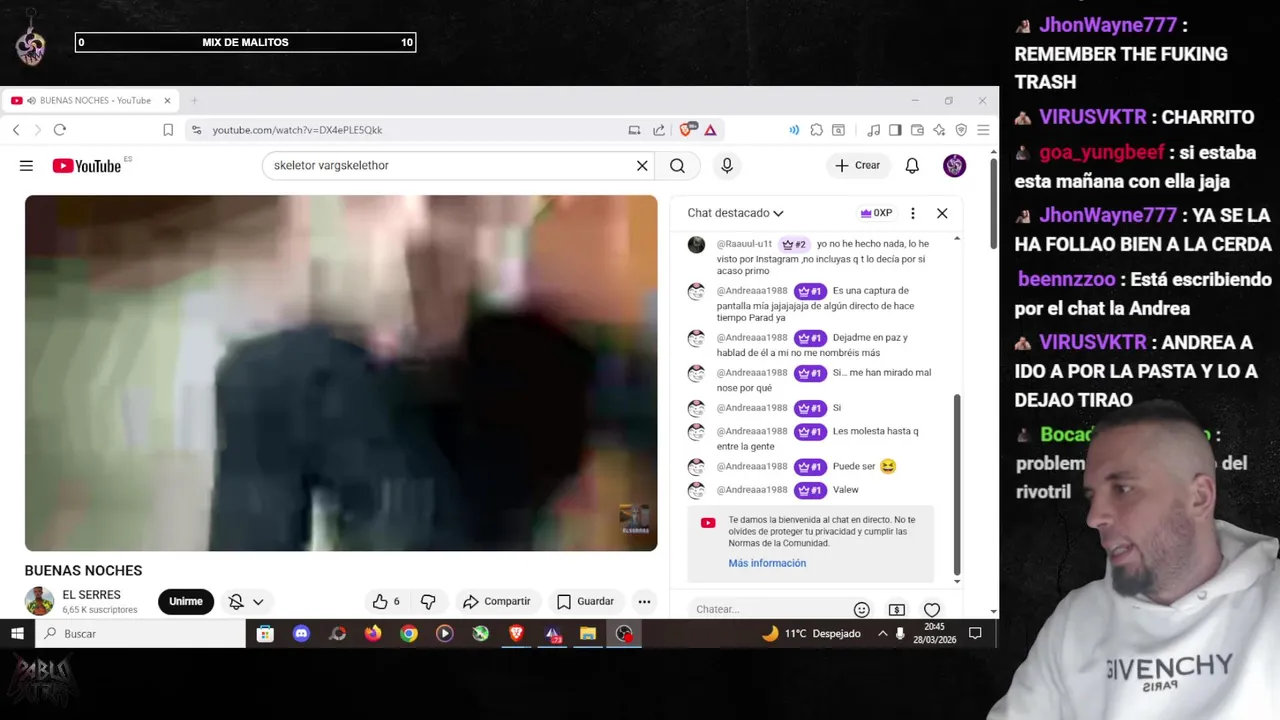Open the EL SERRES channel name
The height and width of the screenshot is (720, 1280).
[x=91, y=595]
